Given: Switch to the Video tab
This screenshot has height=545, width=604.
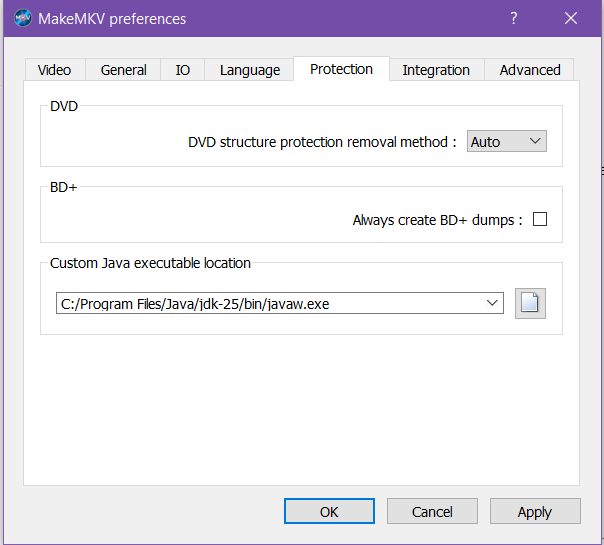Looking at the screenshot, I should tap(55, 70).
